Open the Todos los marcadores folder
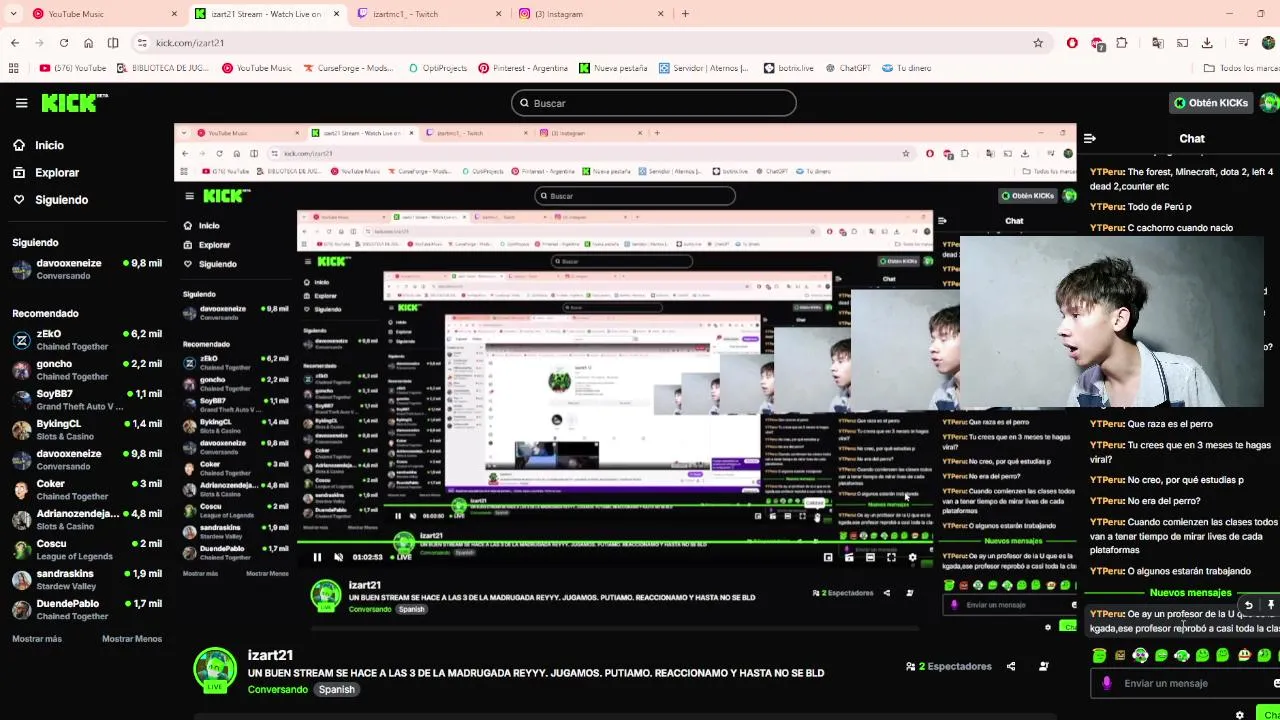Viewport: 1280px width, 720px height. point(1241,68)
